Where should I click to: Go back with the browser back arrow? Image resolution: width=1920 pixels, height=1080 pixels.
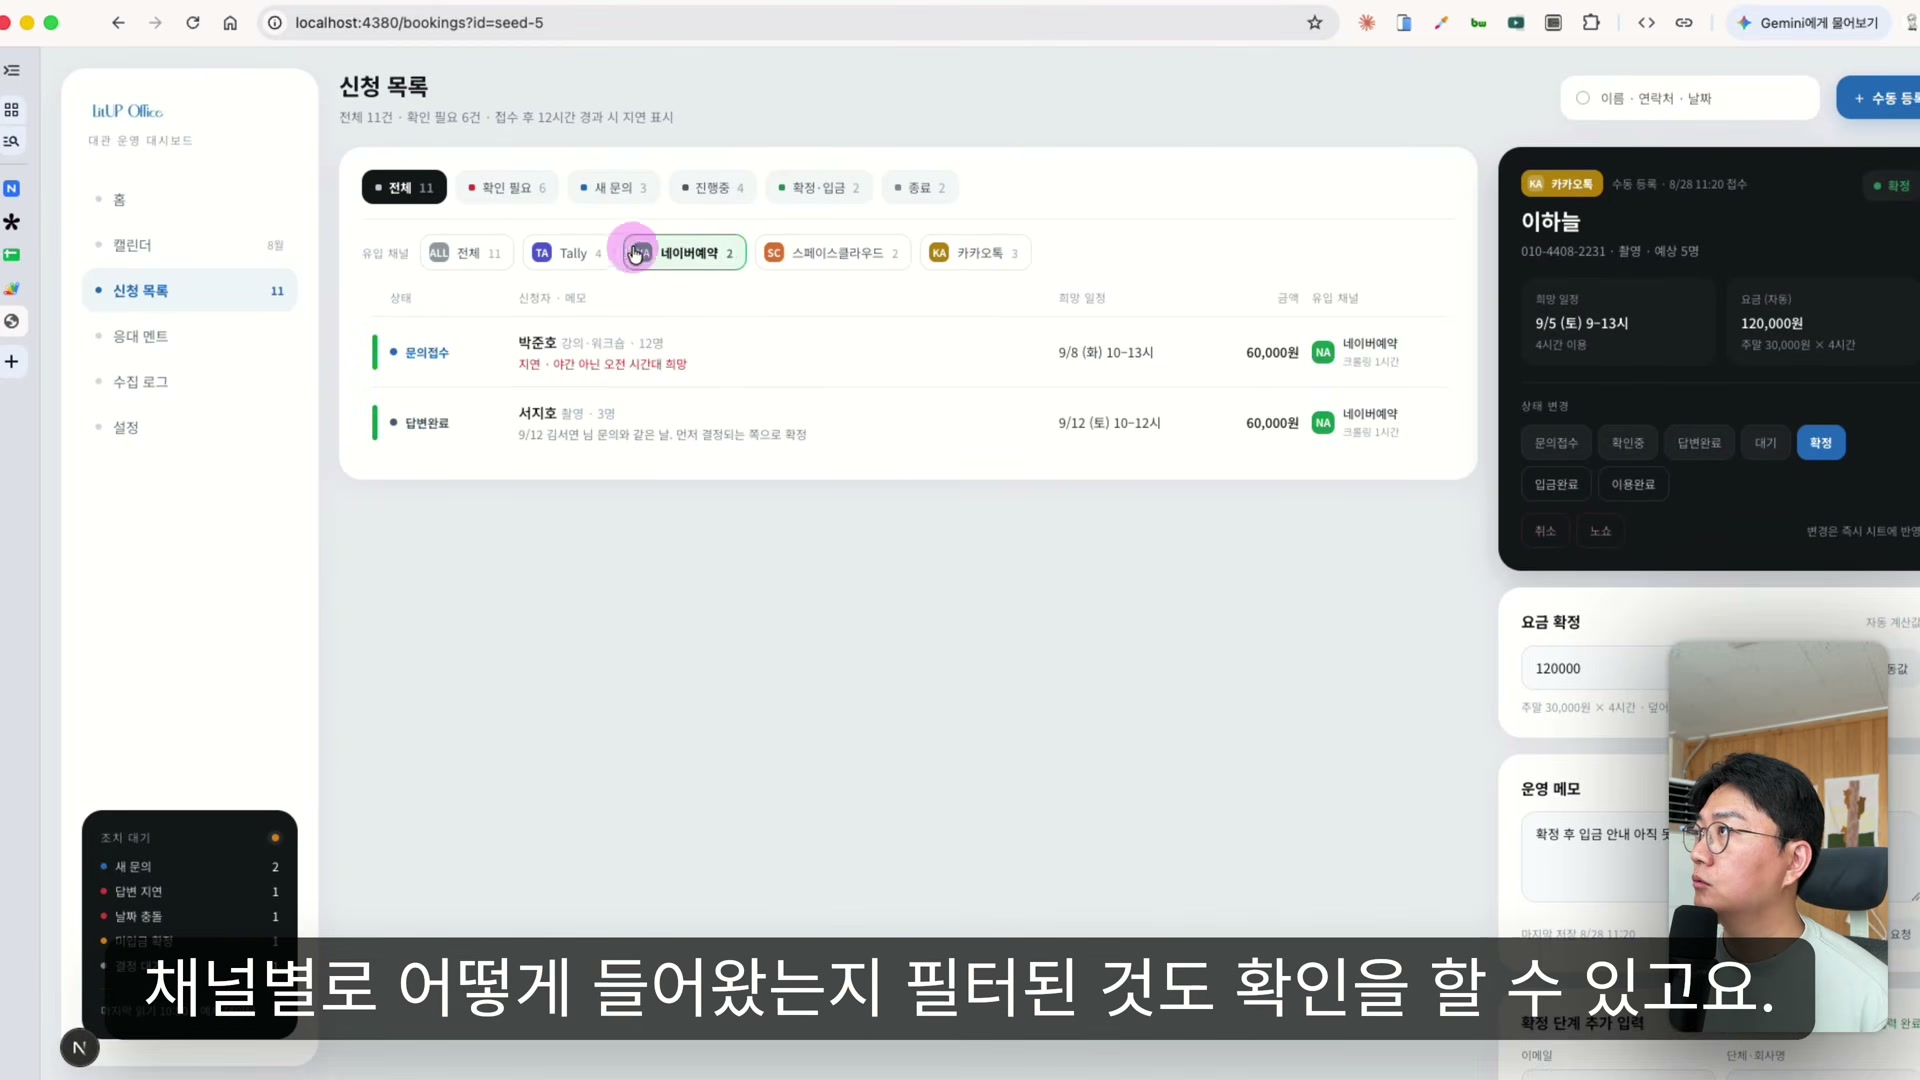point(118,22)
